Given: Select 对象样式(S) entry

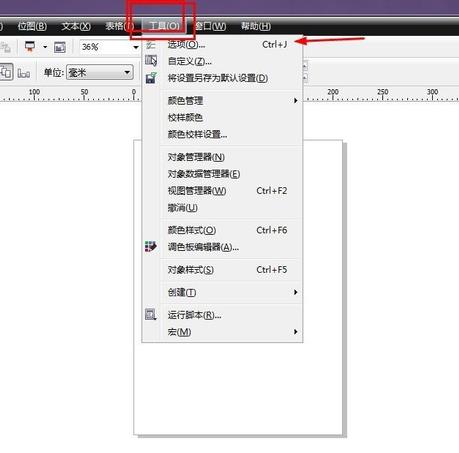Looking at the screenshot, I should tap(222, 270).
